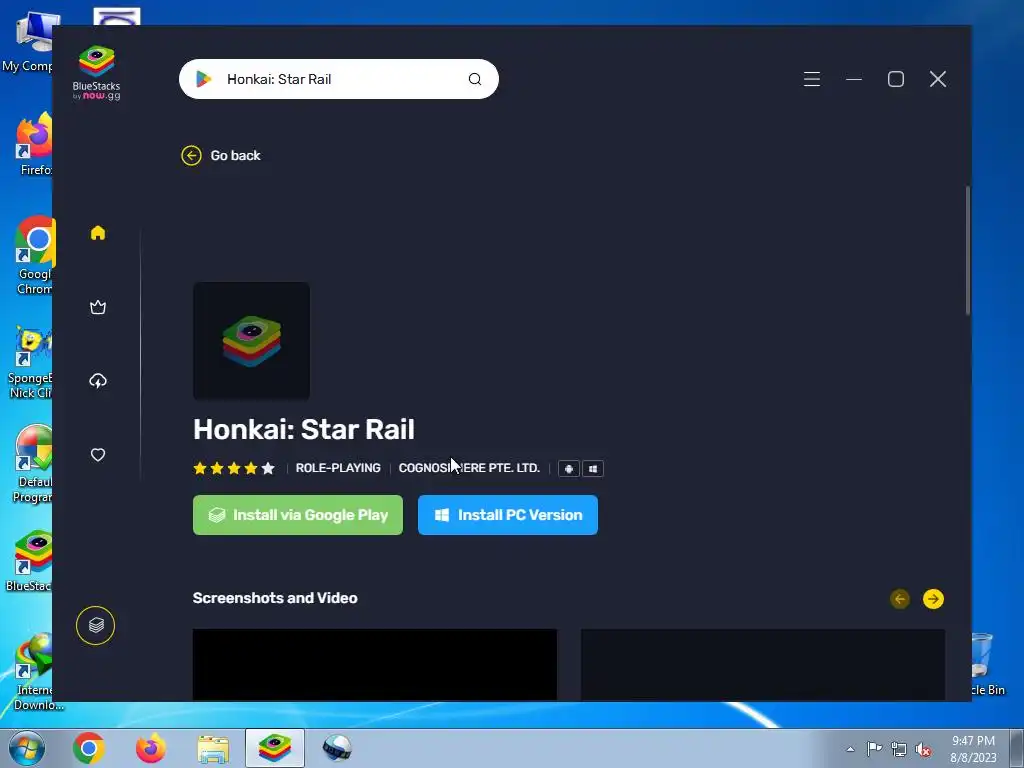Launch Firefox from the taskbar

[151, 748]
